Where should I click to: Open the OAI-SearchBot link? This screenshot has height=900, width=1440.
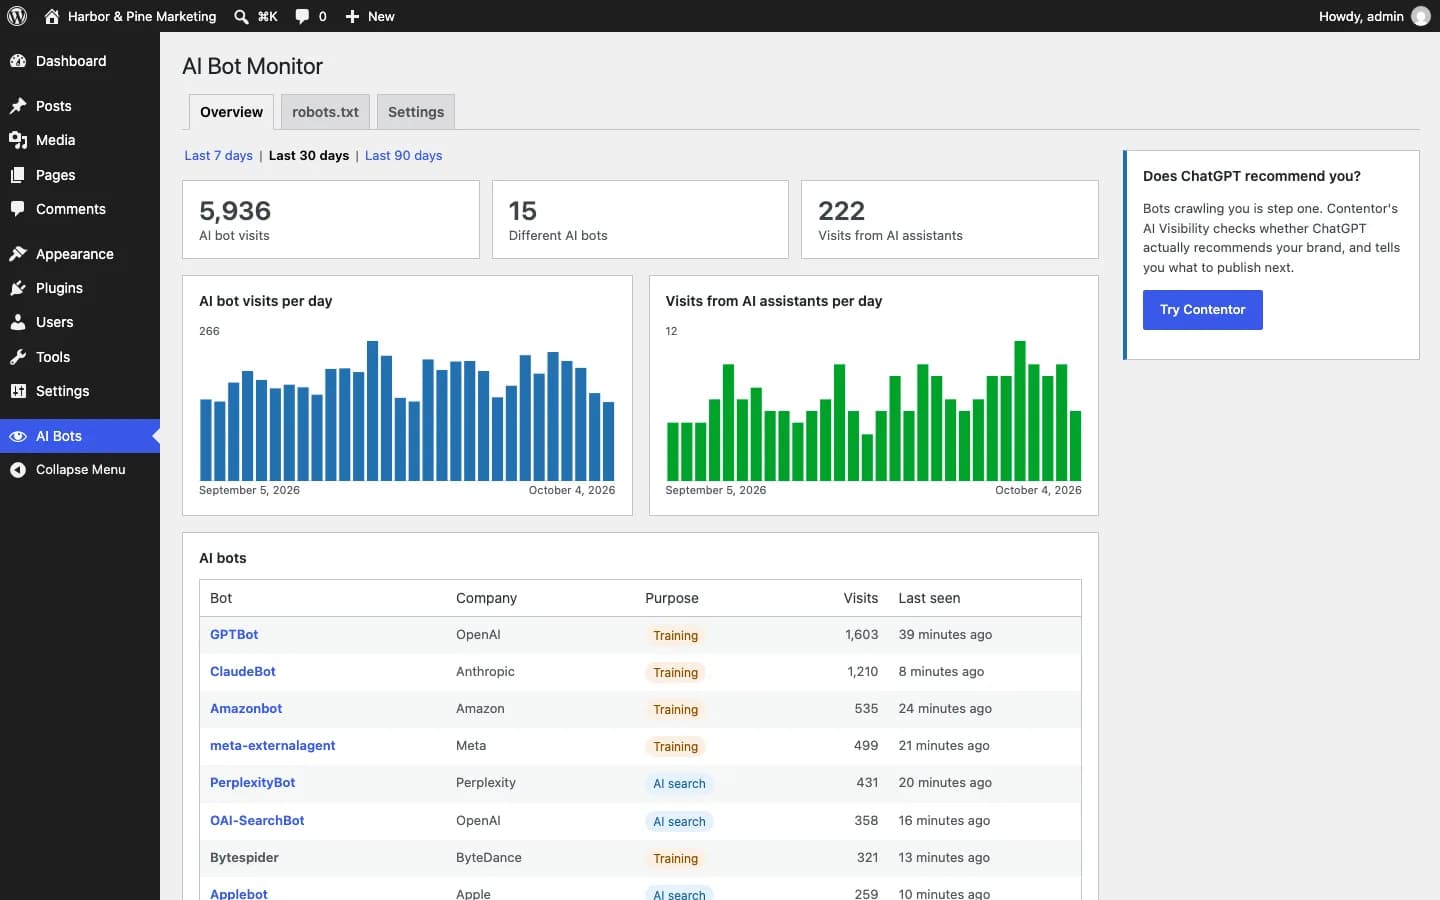coord(257,821)
